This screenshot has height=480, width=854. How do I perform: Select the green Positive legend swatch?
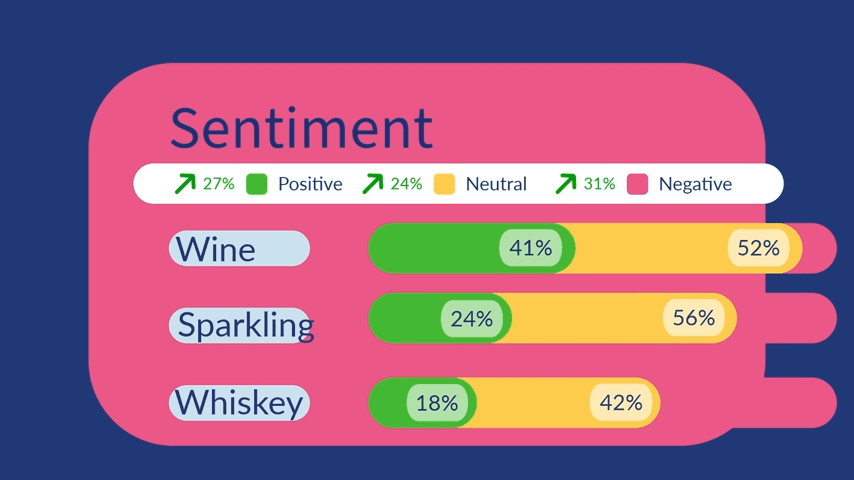257,184
